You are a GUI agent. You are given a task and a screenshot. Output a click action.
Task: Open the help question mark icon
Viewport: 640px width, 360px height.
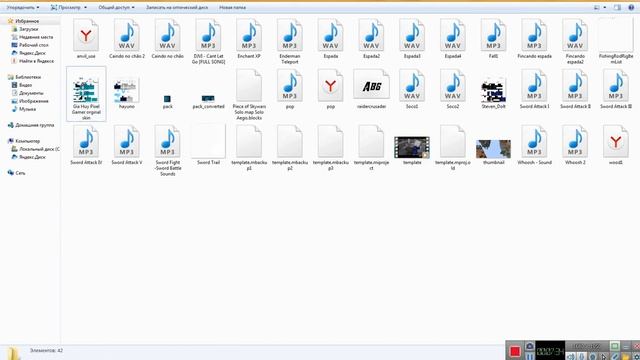(631, 7)
